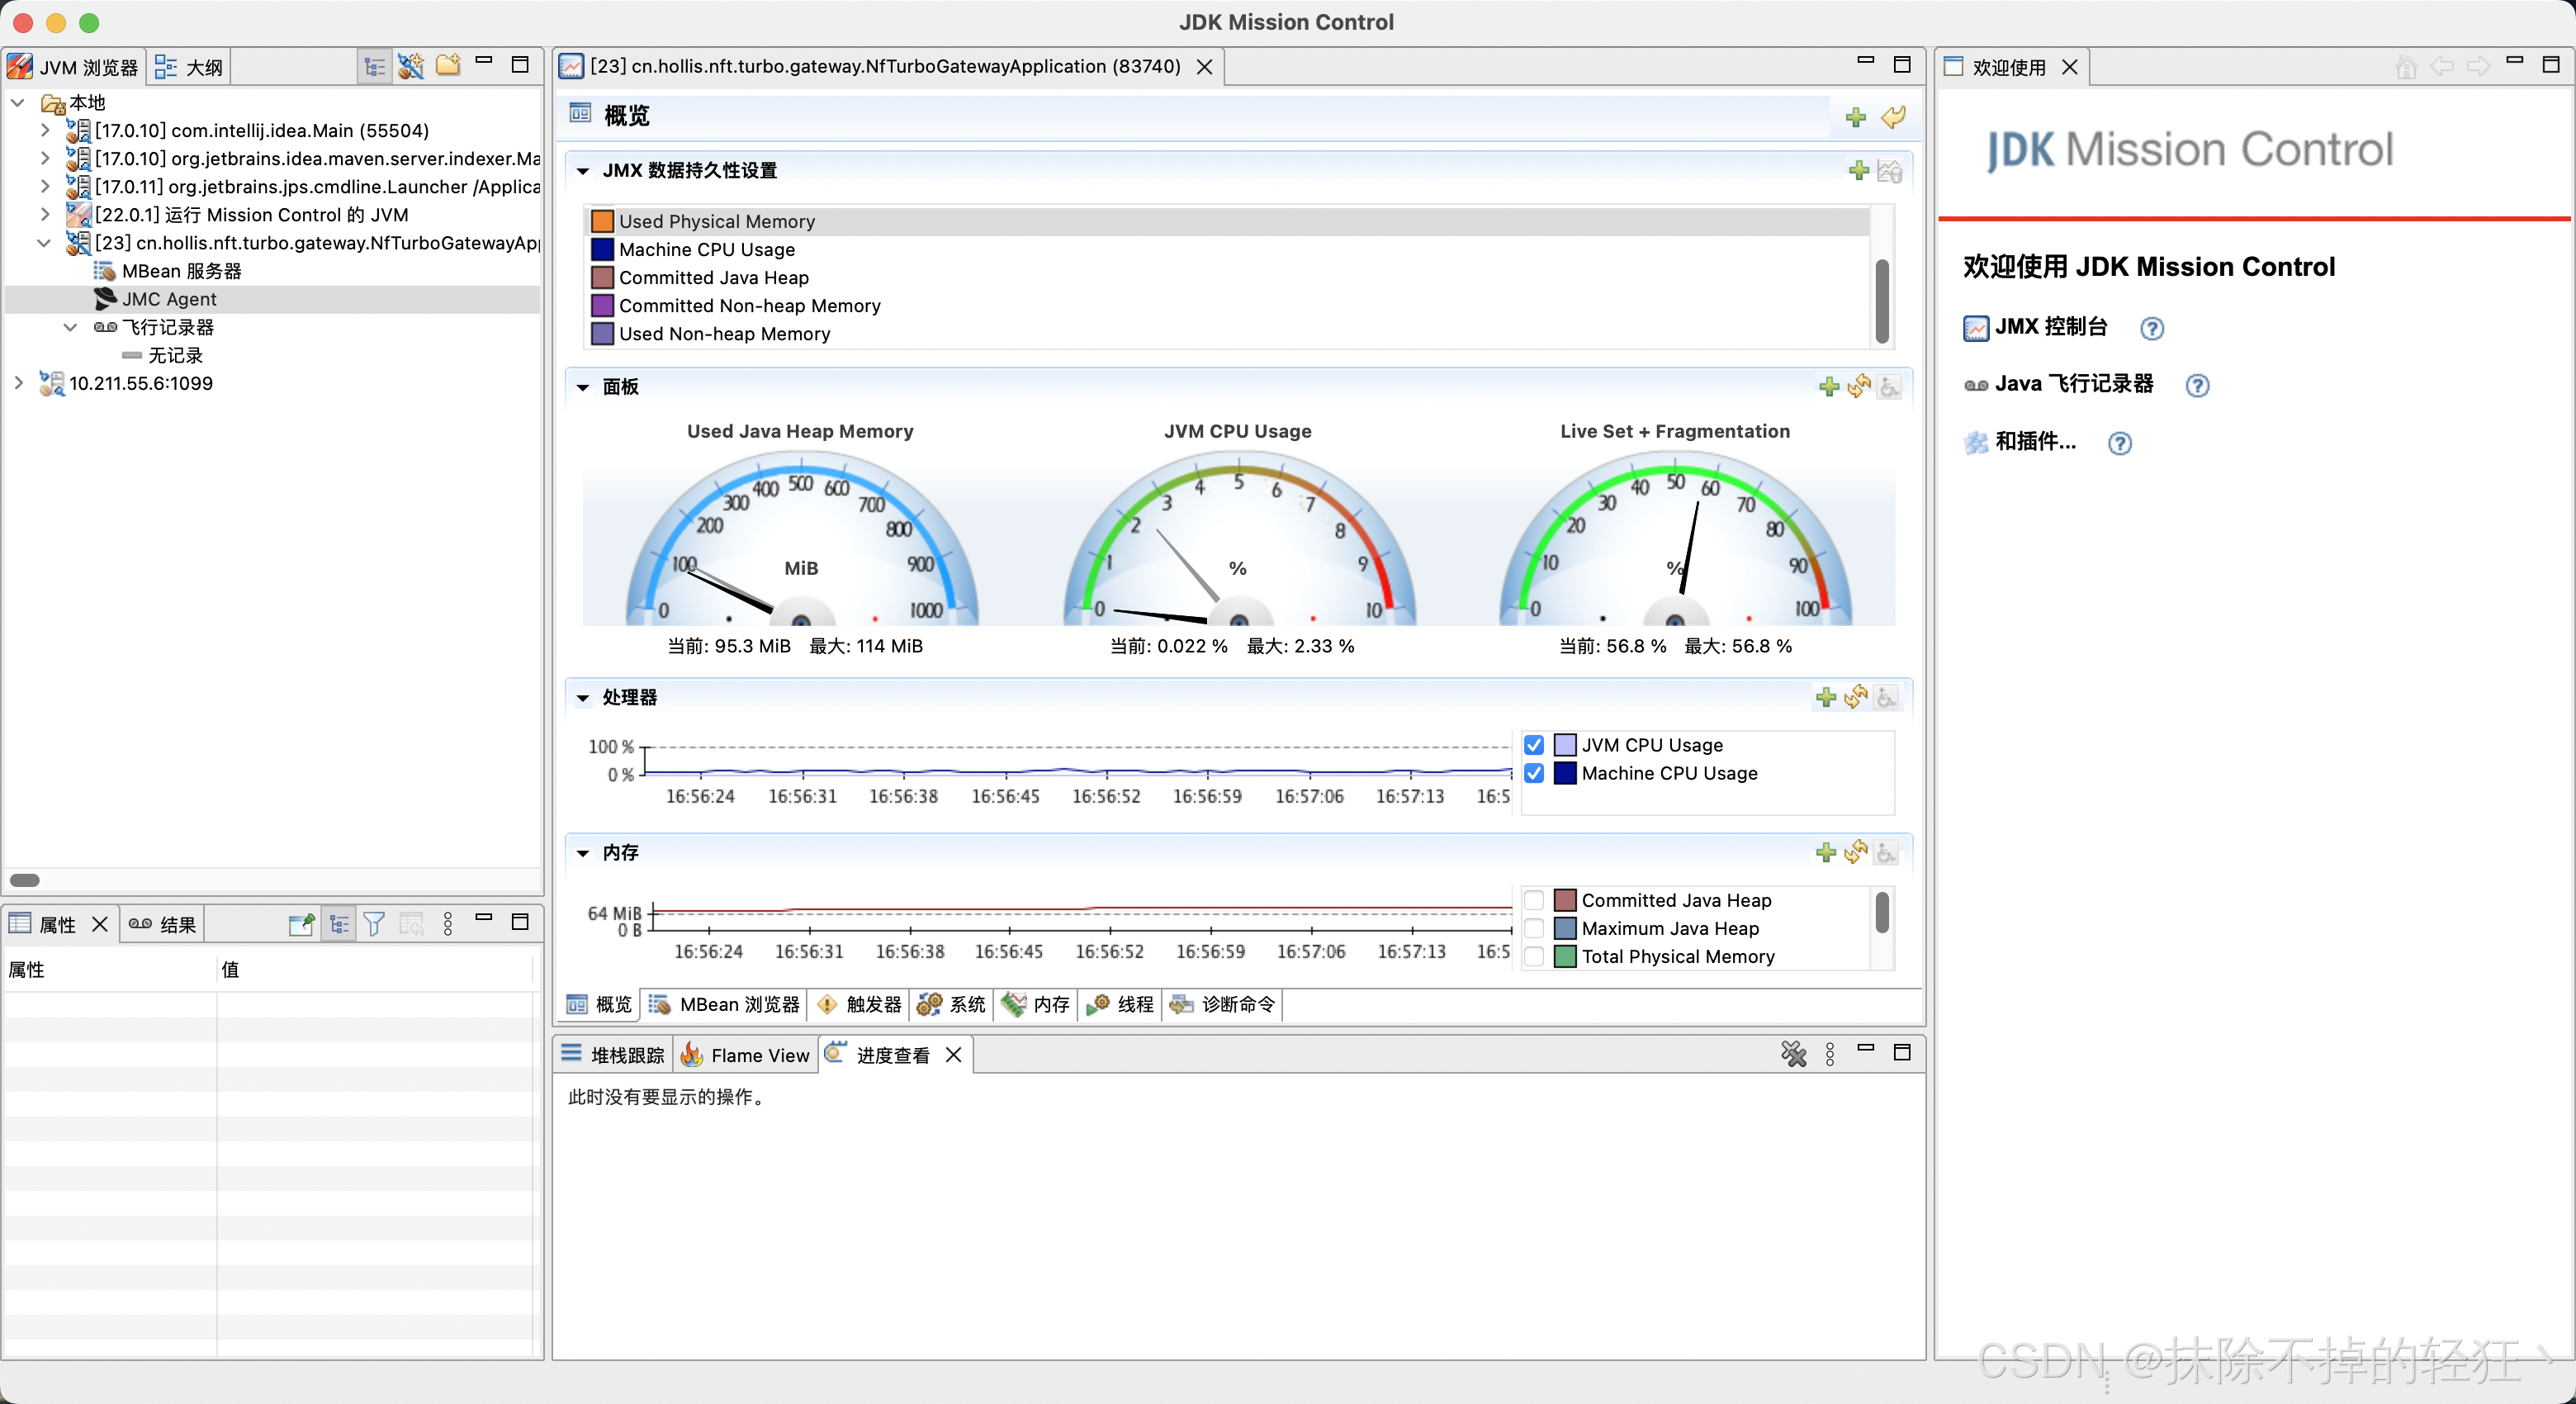This screenshot has width=2576, height=1404.
Task: Collapse the JMX 数据持久性设置 section
Action: (x=583, y=171)
